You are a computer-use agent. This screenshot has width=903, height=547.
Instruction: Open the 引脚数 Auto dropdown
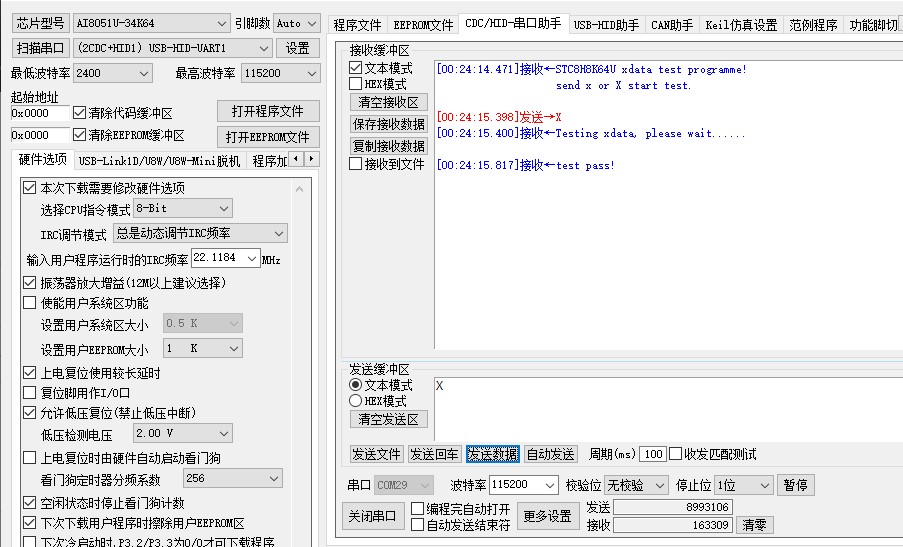pyautogui.click(x=297, y=24)
